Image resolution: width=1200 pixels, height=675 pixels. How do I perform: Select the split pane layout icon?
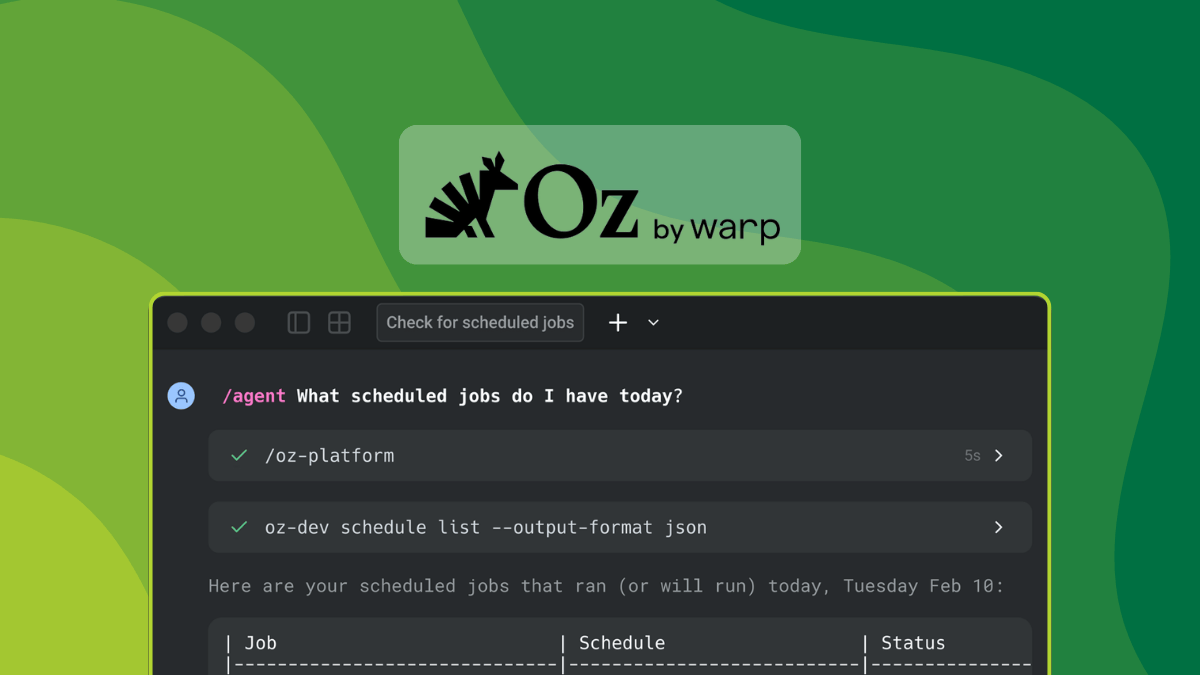pyautogui.click(x=298, y=322)
